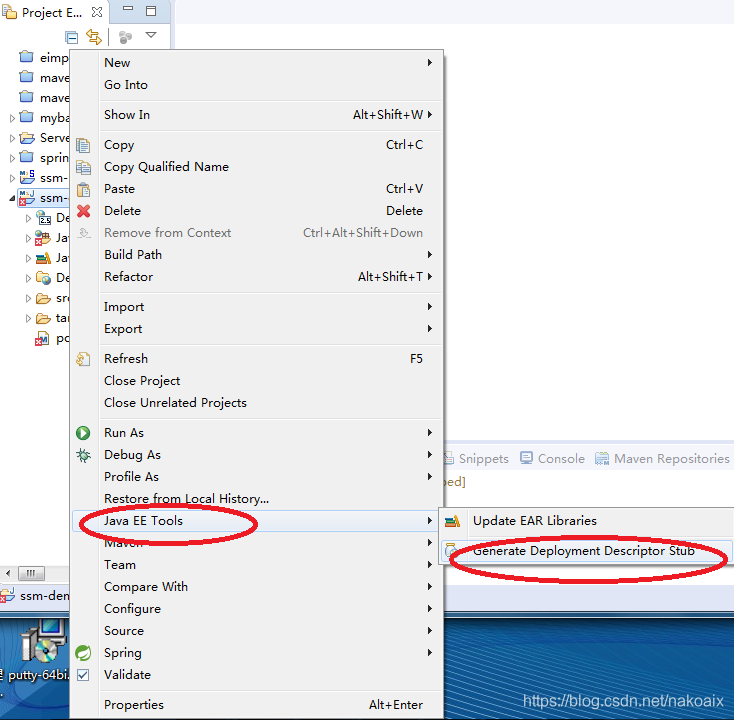Choose Close Unrelated Projects
This screenshot has height=720, width=734.
click(x=257, y=403)
